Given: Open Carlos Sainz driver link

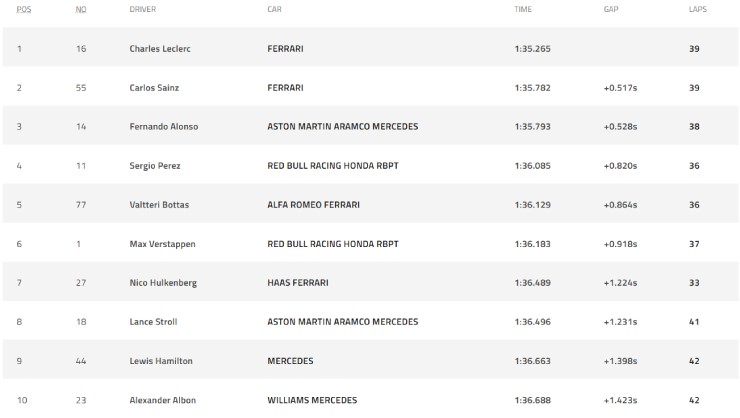Looking at the screenshot, I should click(154, 88).
